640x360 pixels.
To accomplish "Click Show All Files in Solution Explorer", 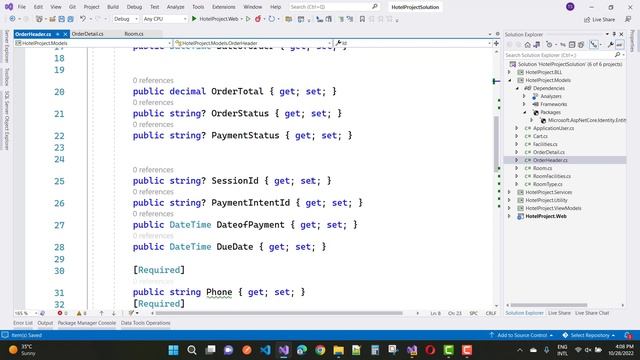I will (x=581, y=45).
